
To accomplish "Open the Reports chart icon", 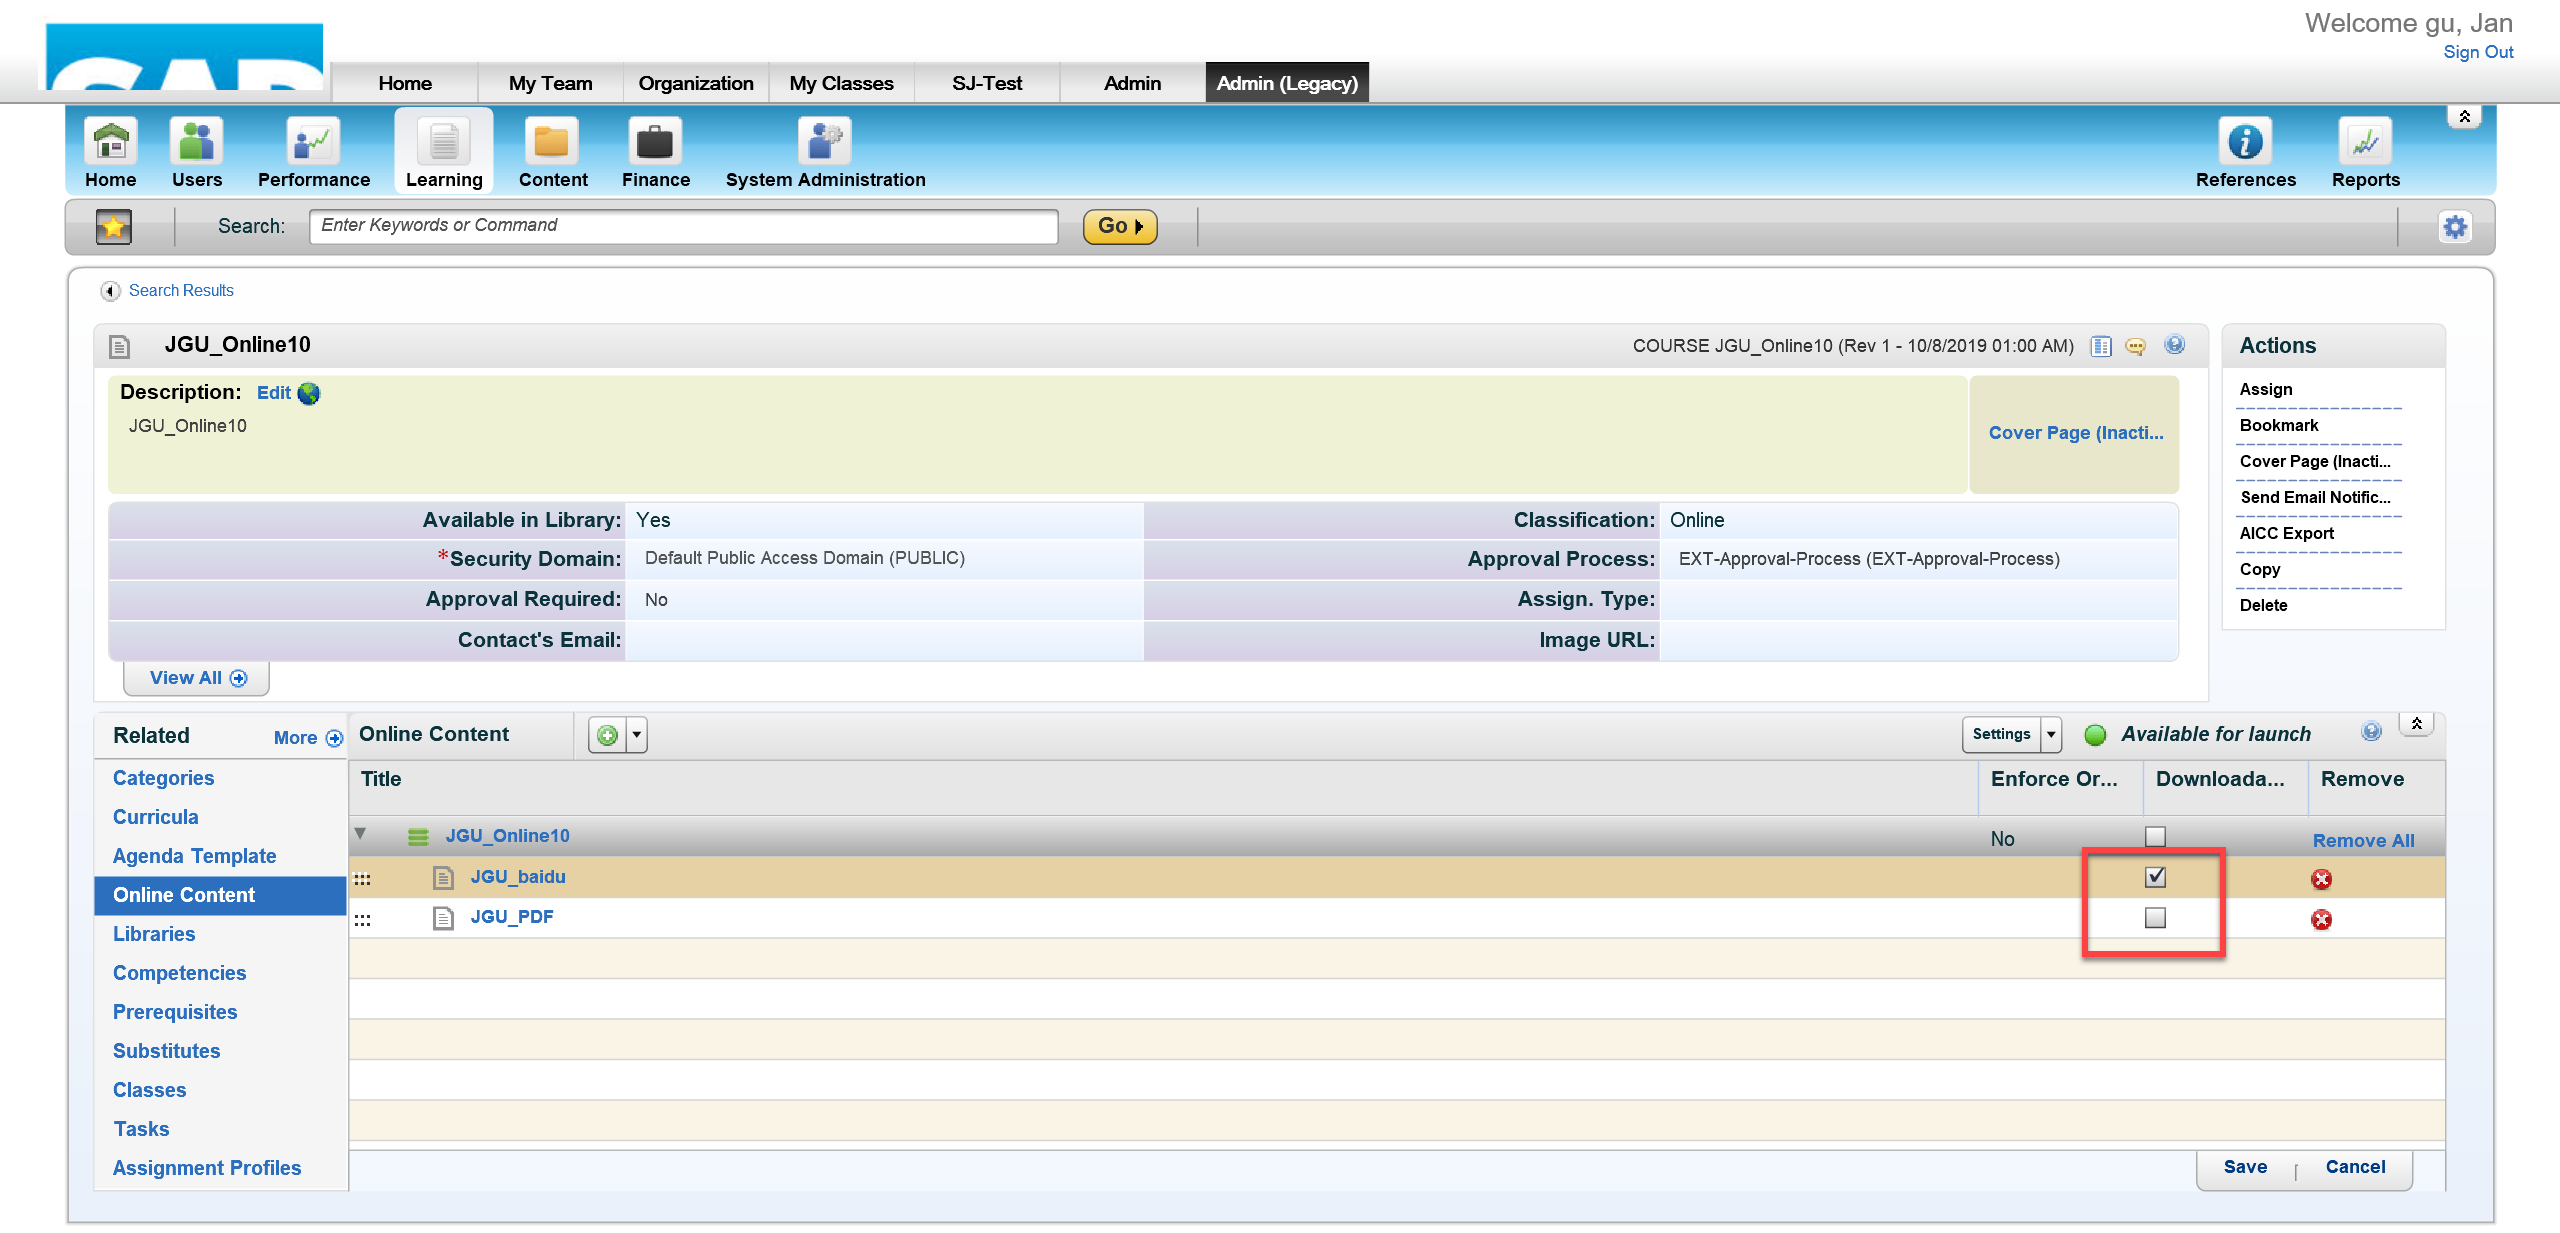I will point(2365,142).
